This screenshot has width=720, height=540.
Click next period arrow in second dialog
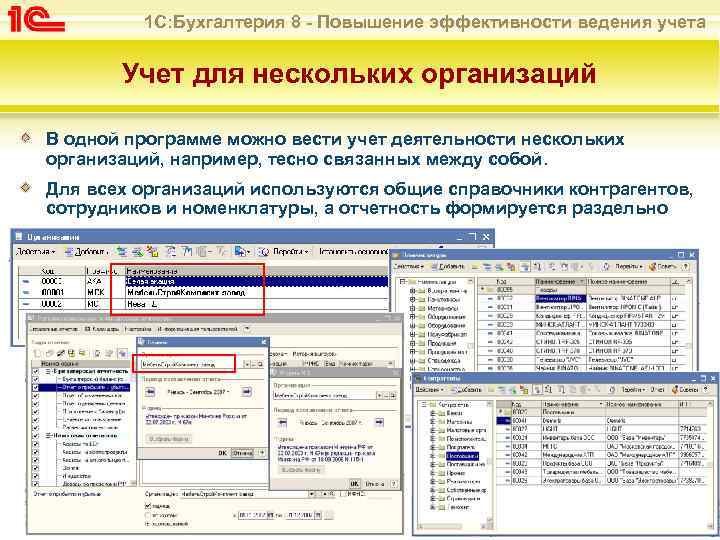click(379, 422)
